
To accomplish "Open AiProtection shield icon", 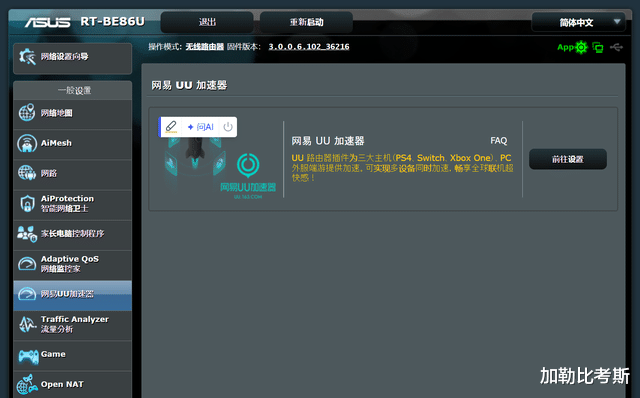I will pos(27,203).
